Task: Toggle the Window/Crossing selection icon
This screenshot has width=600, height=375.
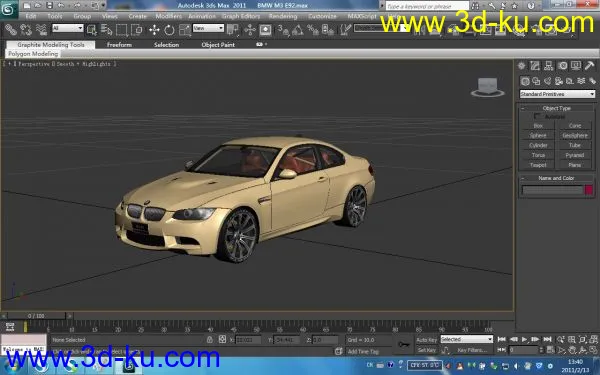Action: click(137, 29)
